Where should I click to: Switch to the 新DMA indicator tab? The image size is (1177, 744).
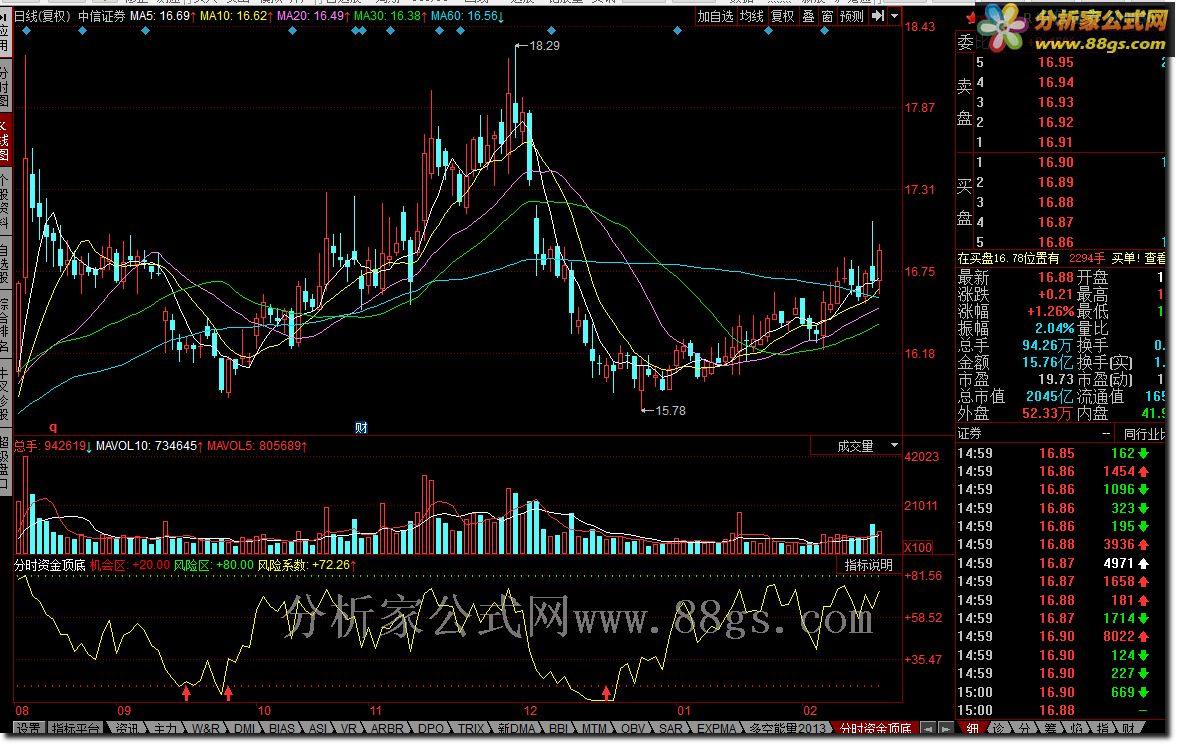point(516,729)
